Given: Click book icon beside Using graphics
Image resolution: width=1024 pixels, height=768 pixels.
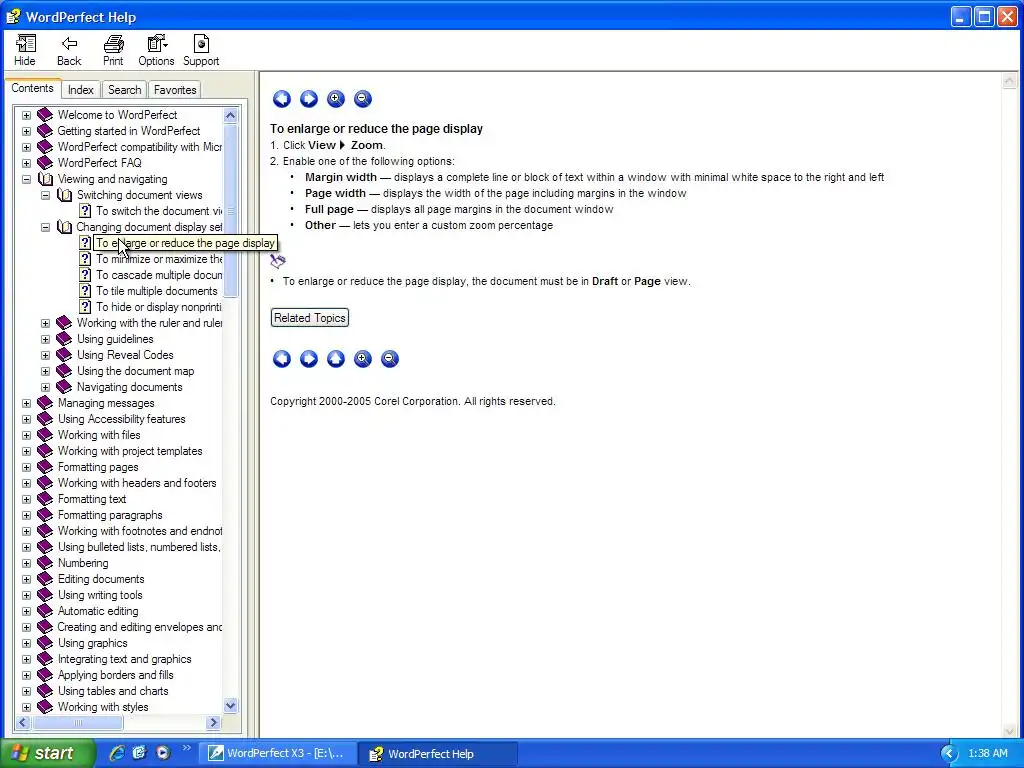Looking at the screenshot, I should pos(45,643).
